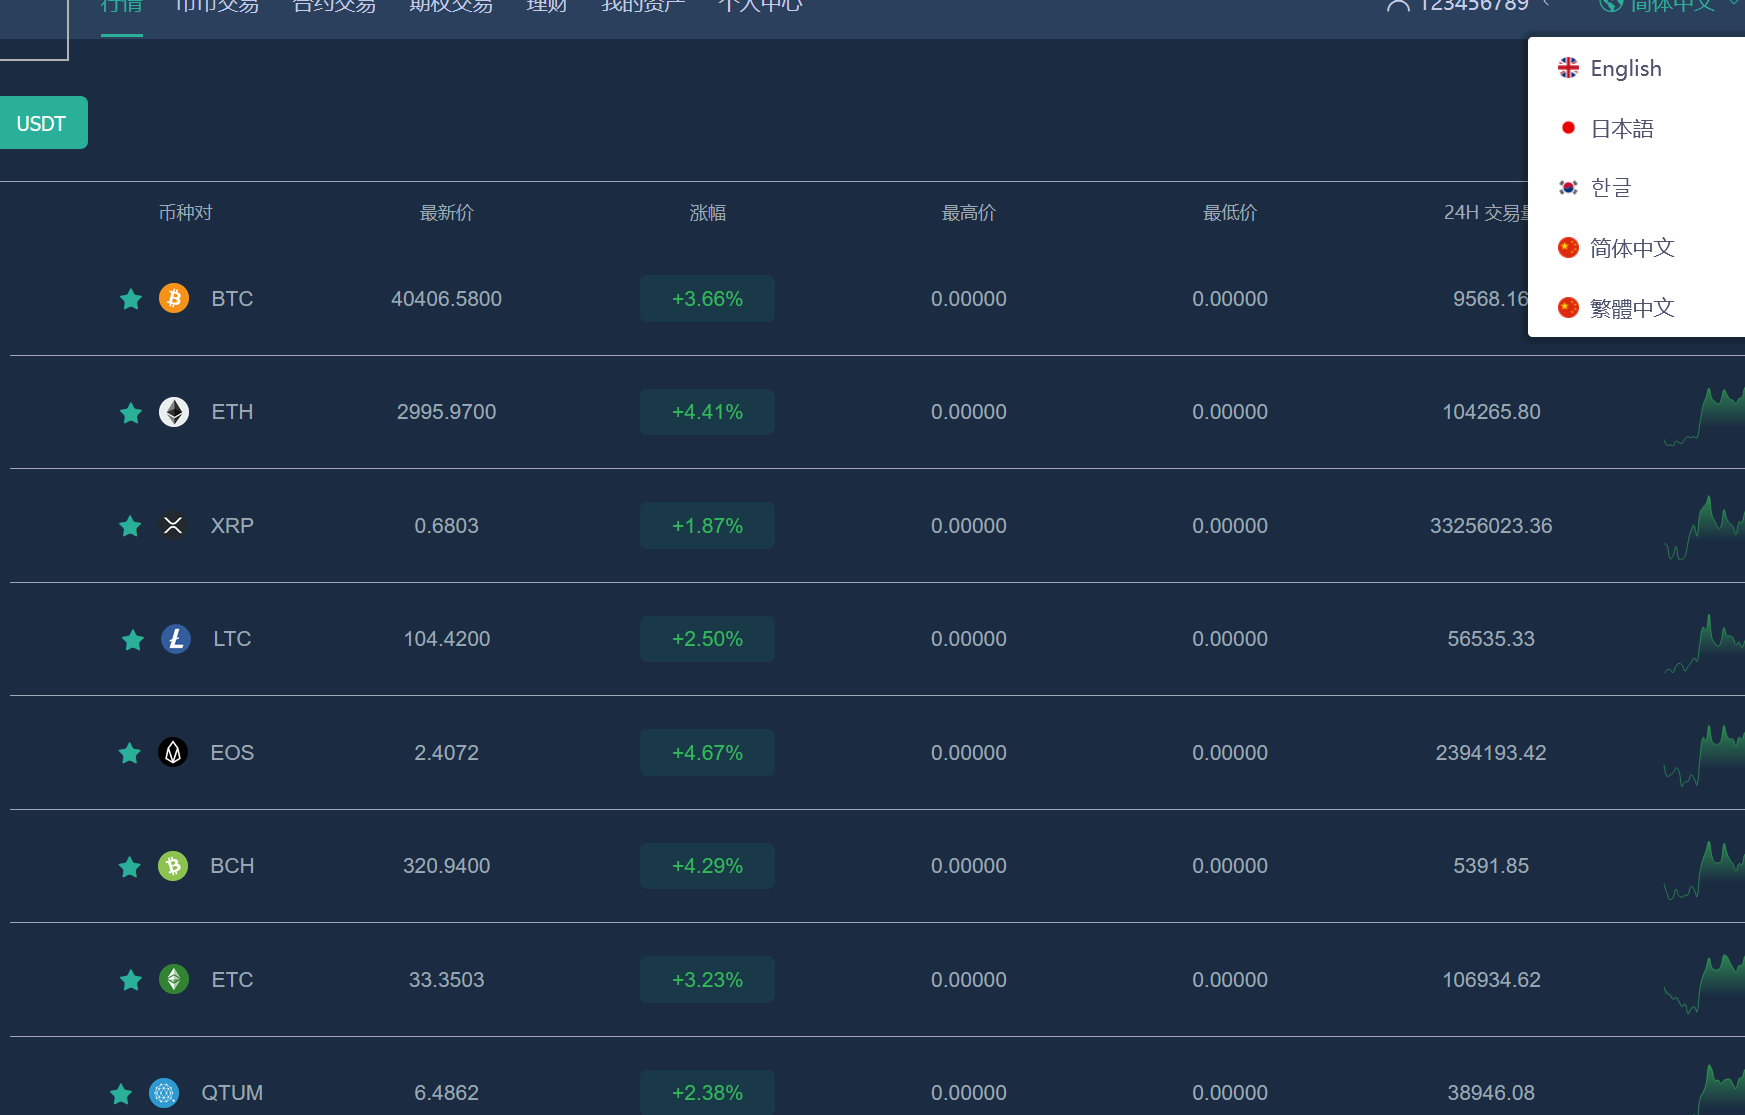The image size is (1745, 1115).
Task: Click the green Bitcoin Cash icon
Action: tap(173, 866)
